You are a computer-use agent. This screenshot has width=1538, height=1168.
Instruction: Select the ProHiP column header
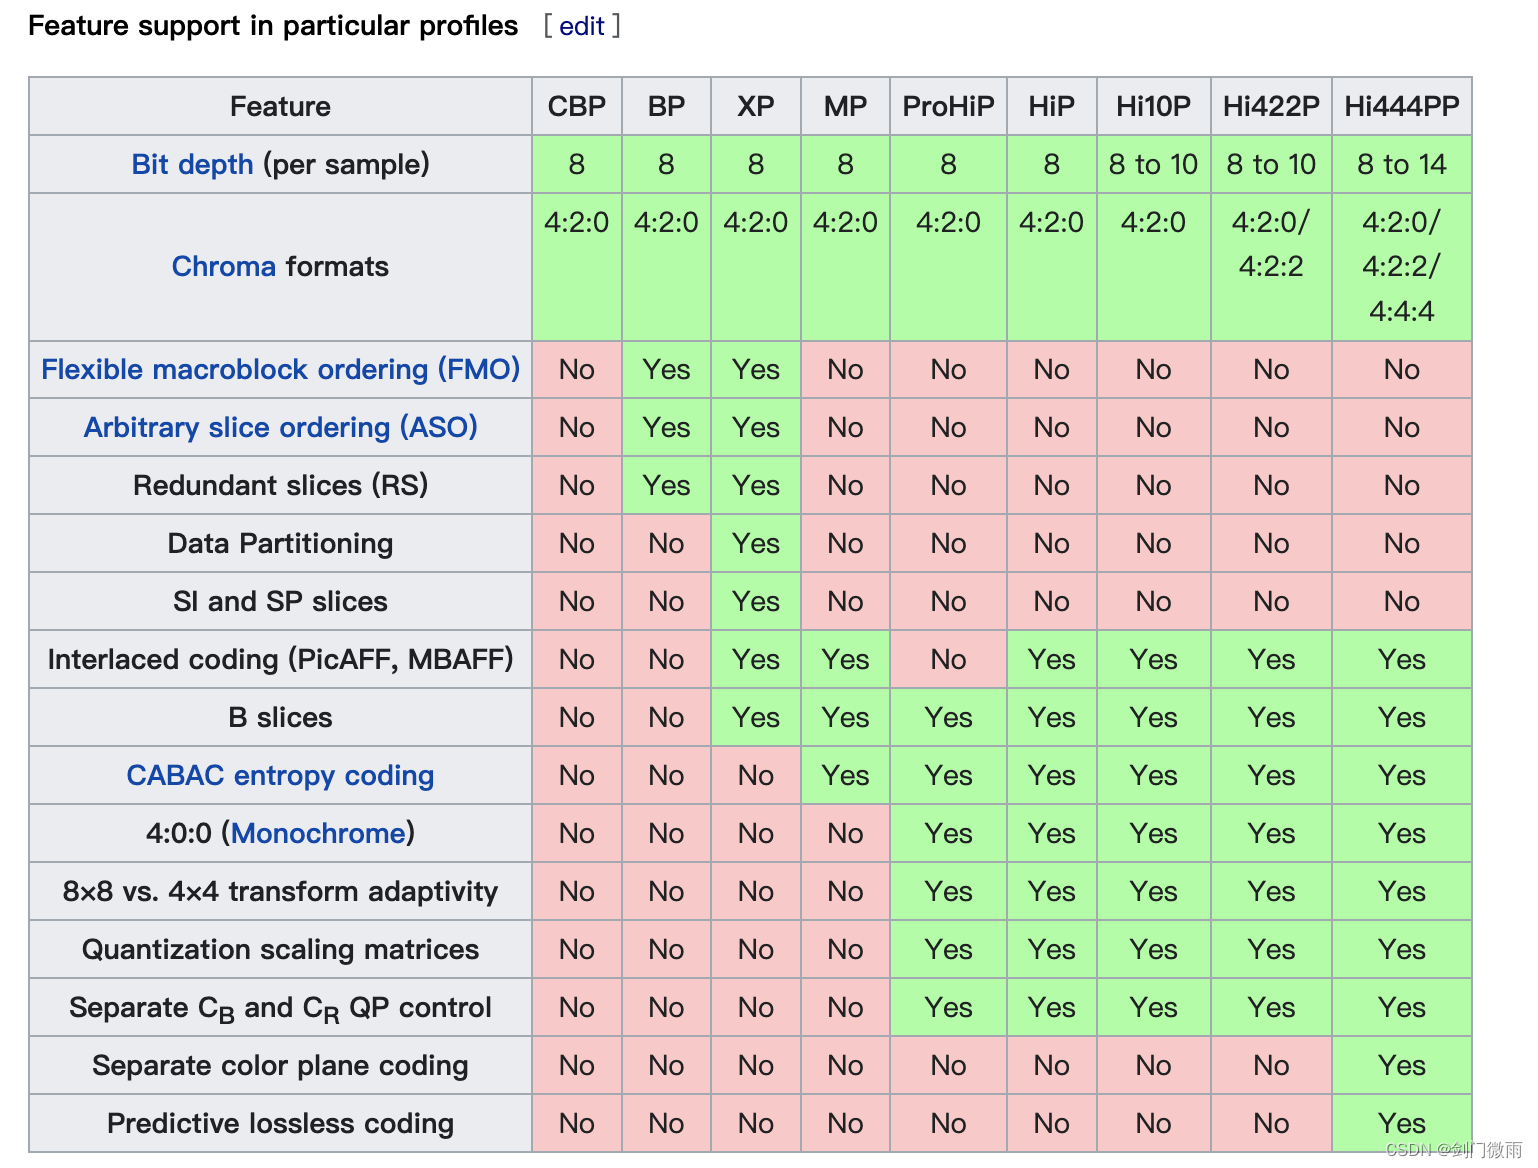click(x=948, y=106)
